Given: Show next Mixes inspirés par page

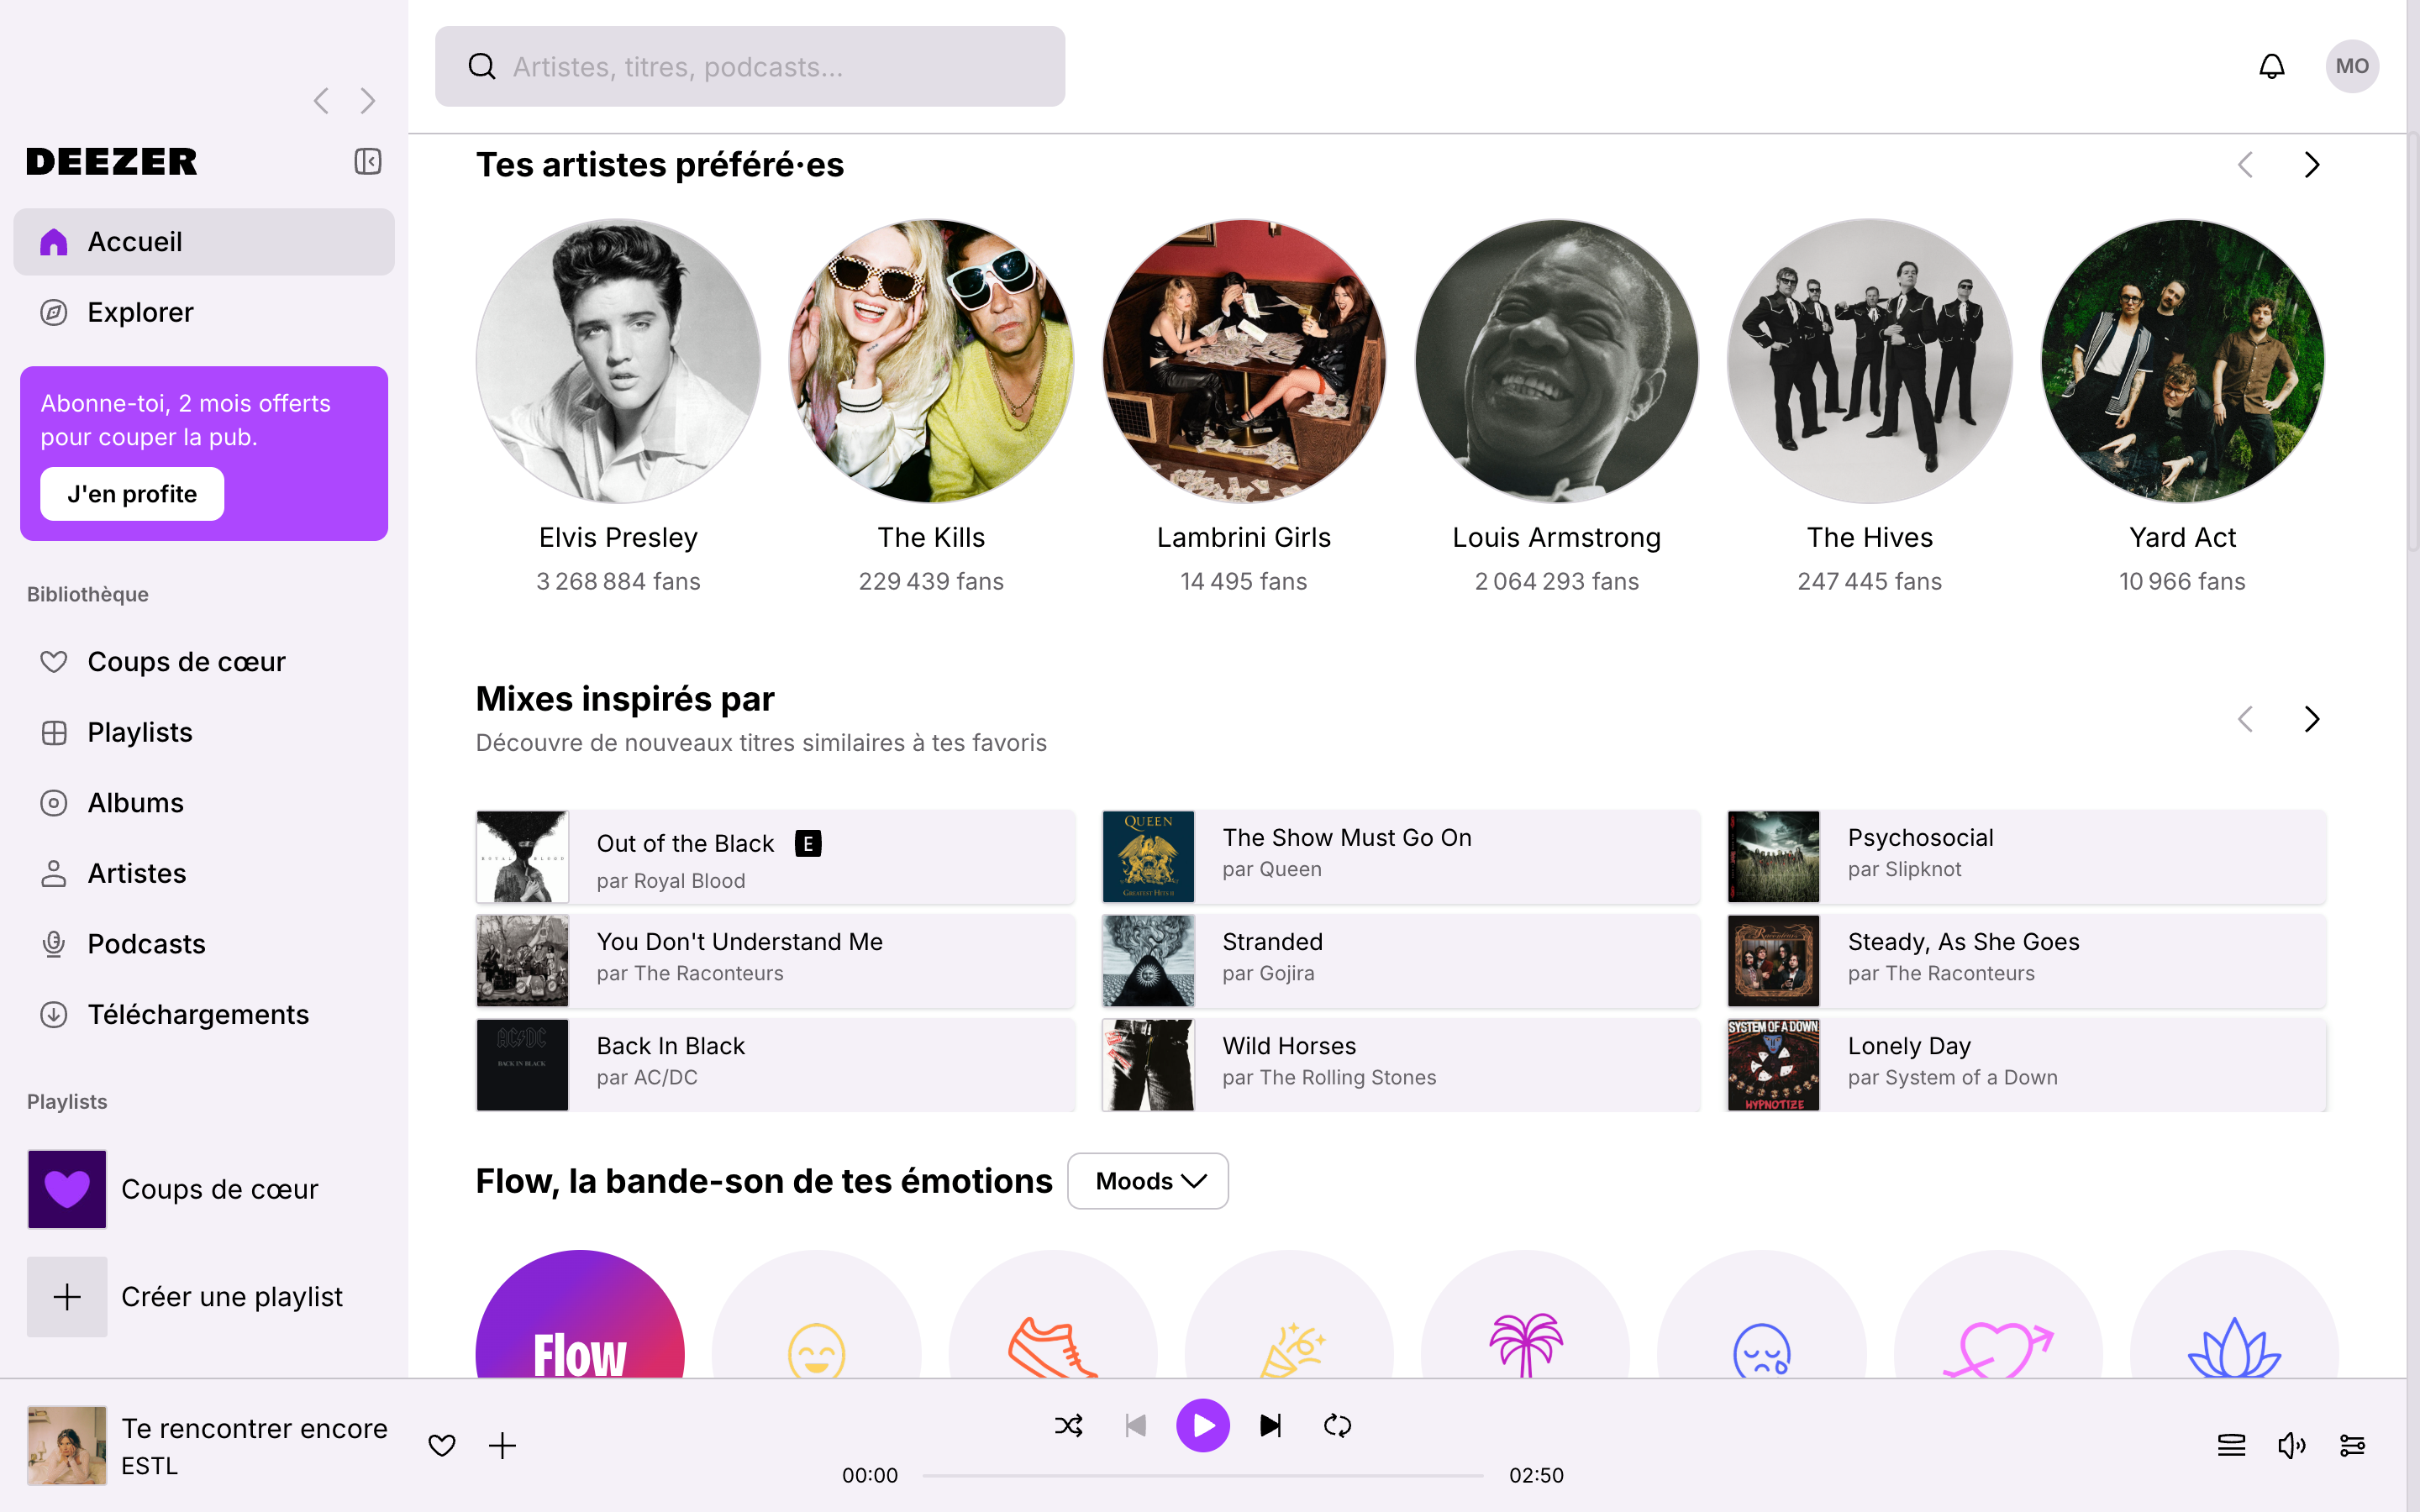Looking at the screenshot, I should (x=2311, y=719).
